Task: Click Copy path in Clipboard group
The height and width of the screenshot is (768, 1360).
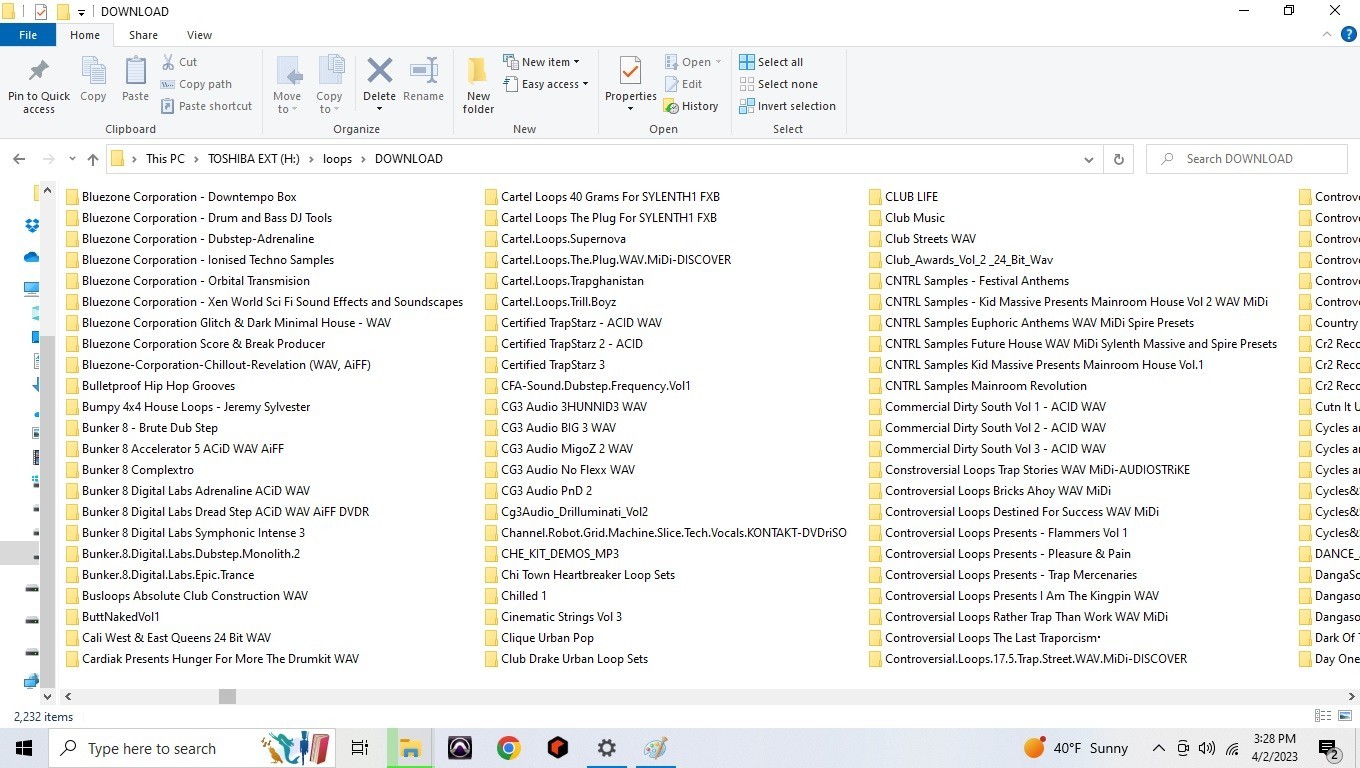Action: point(195,84)
